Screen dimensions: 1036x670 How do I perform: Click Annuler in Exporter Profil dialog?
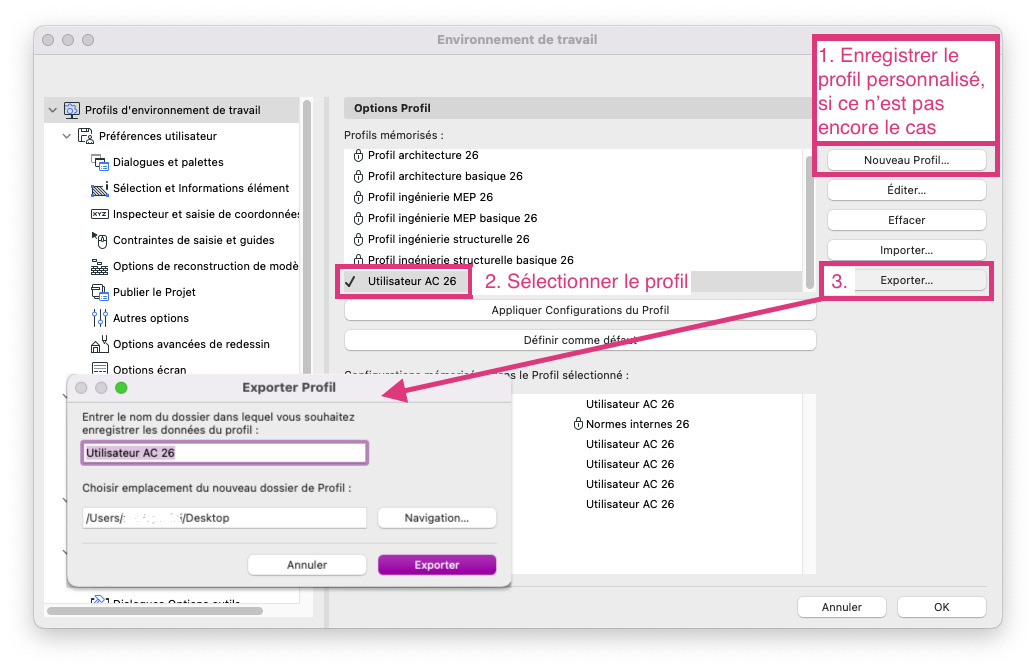307,565
